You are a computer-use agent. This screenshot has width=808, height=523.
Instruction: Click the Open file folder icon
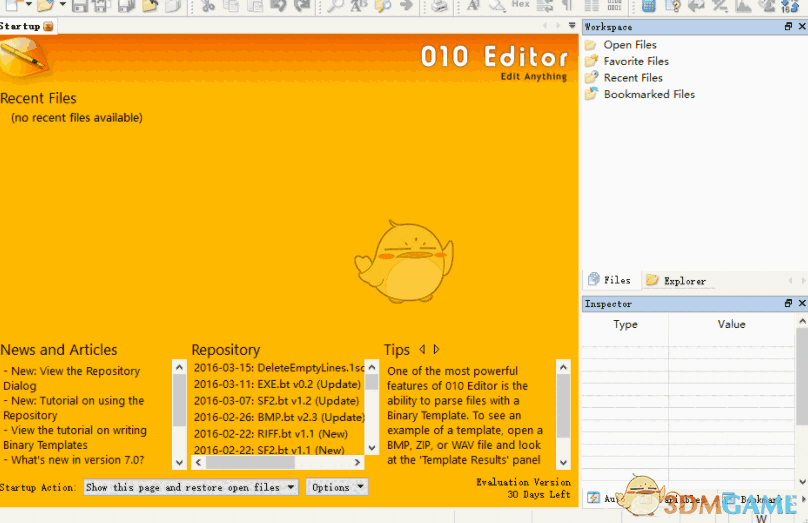pos(45,5)
